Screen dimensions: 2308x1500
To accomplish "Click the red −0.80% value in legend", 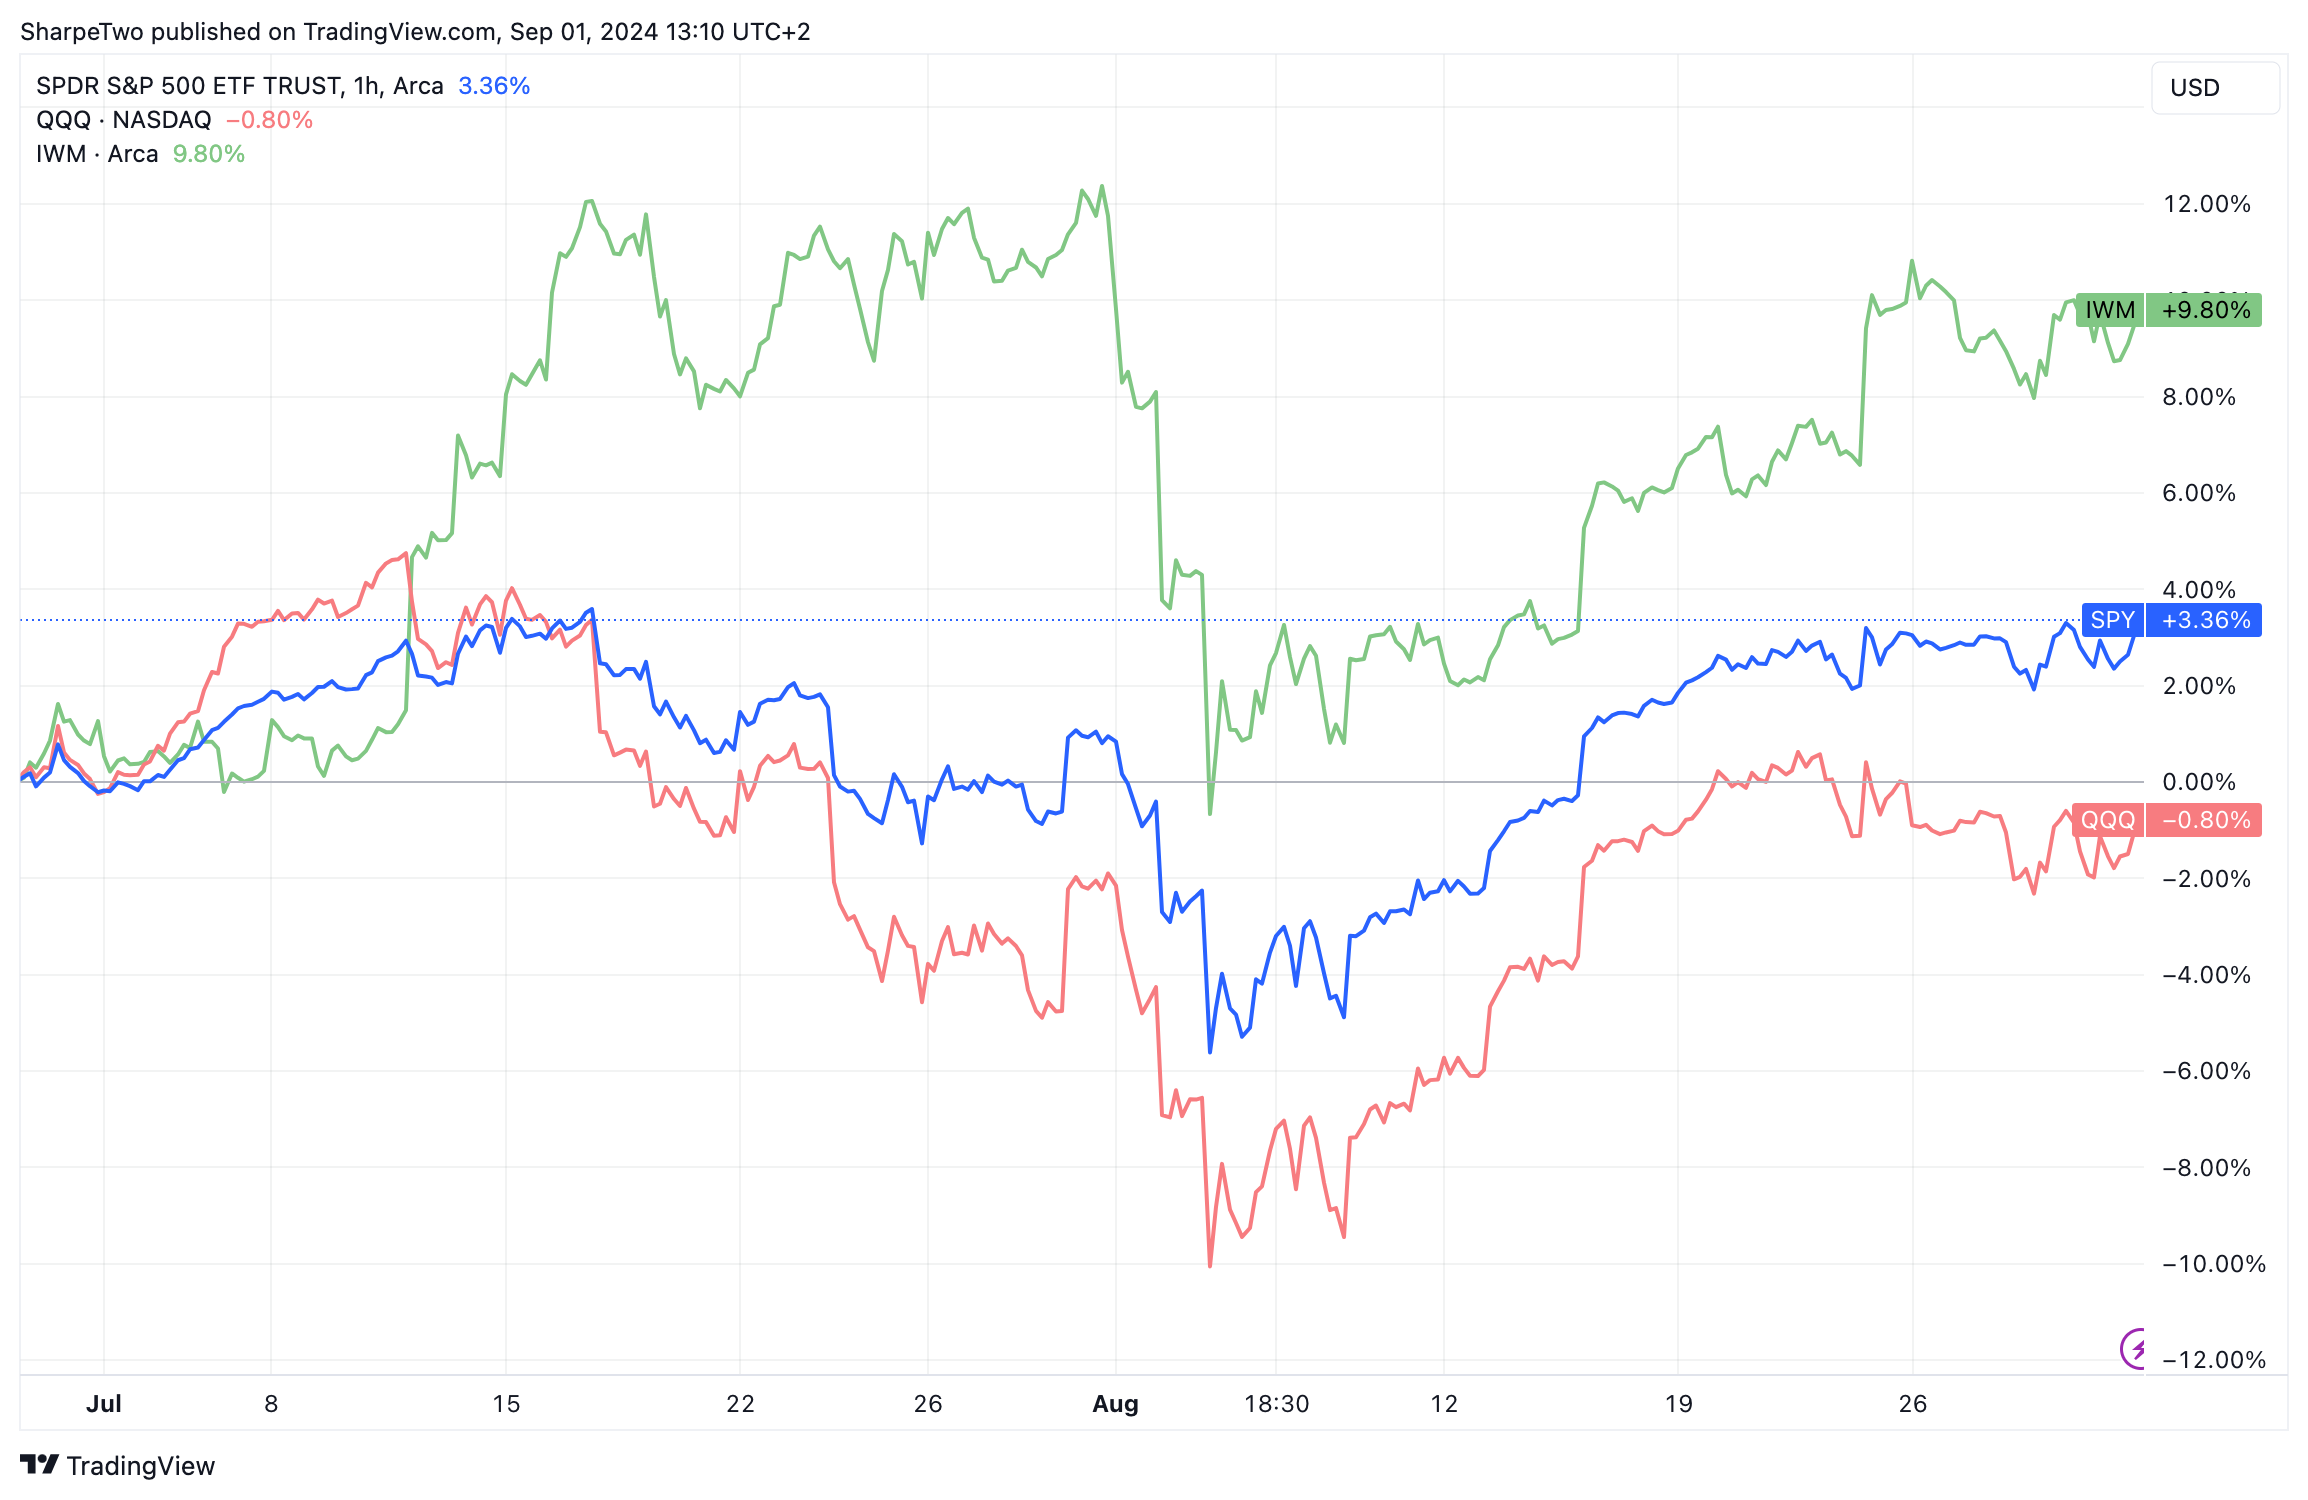I will pos(270,120).
